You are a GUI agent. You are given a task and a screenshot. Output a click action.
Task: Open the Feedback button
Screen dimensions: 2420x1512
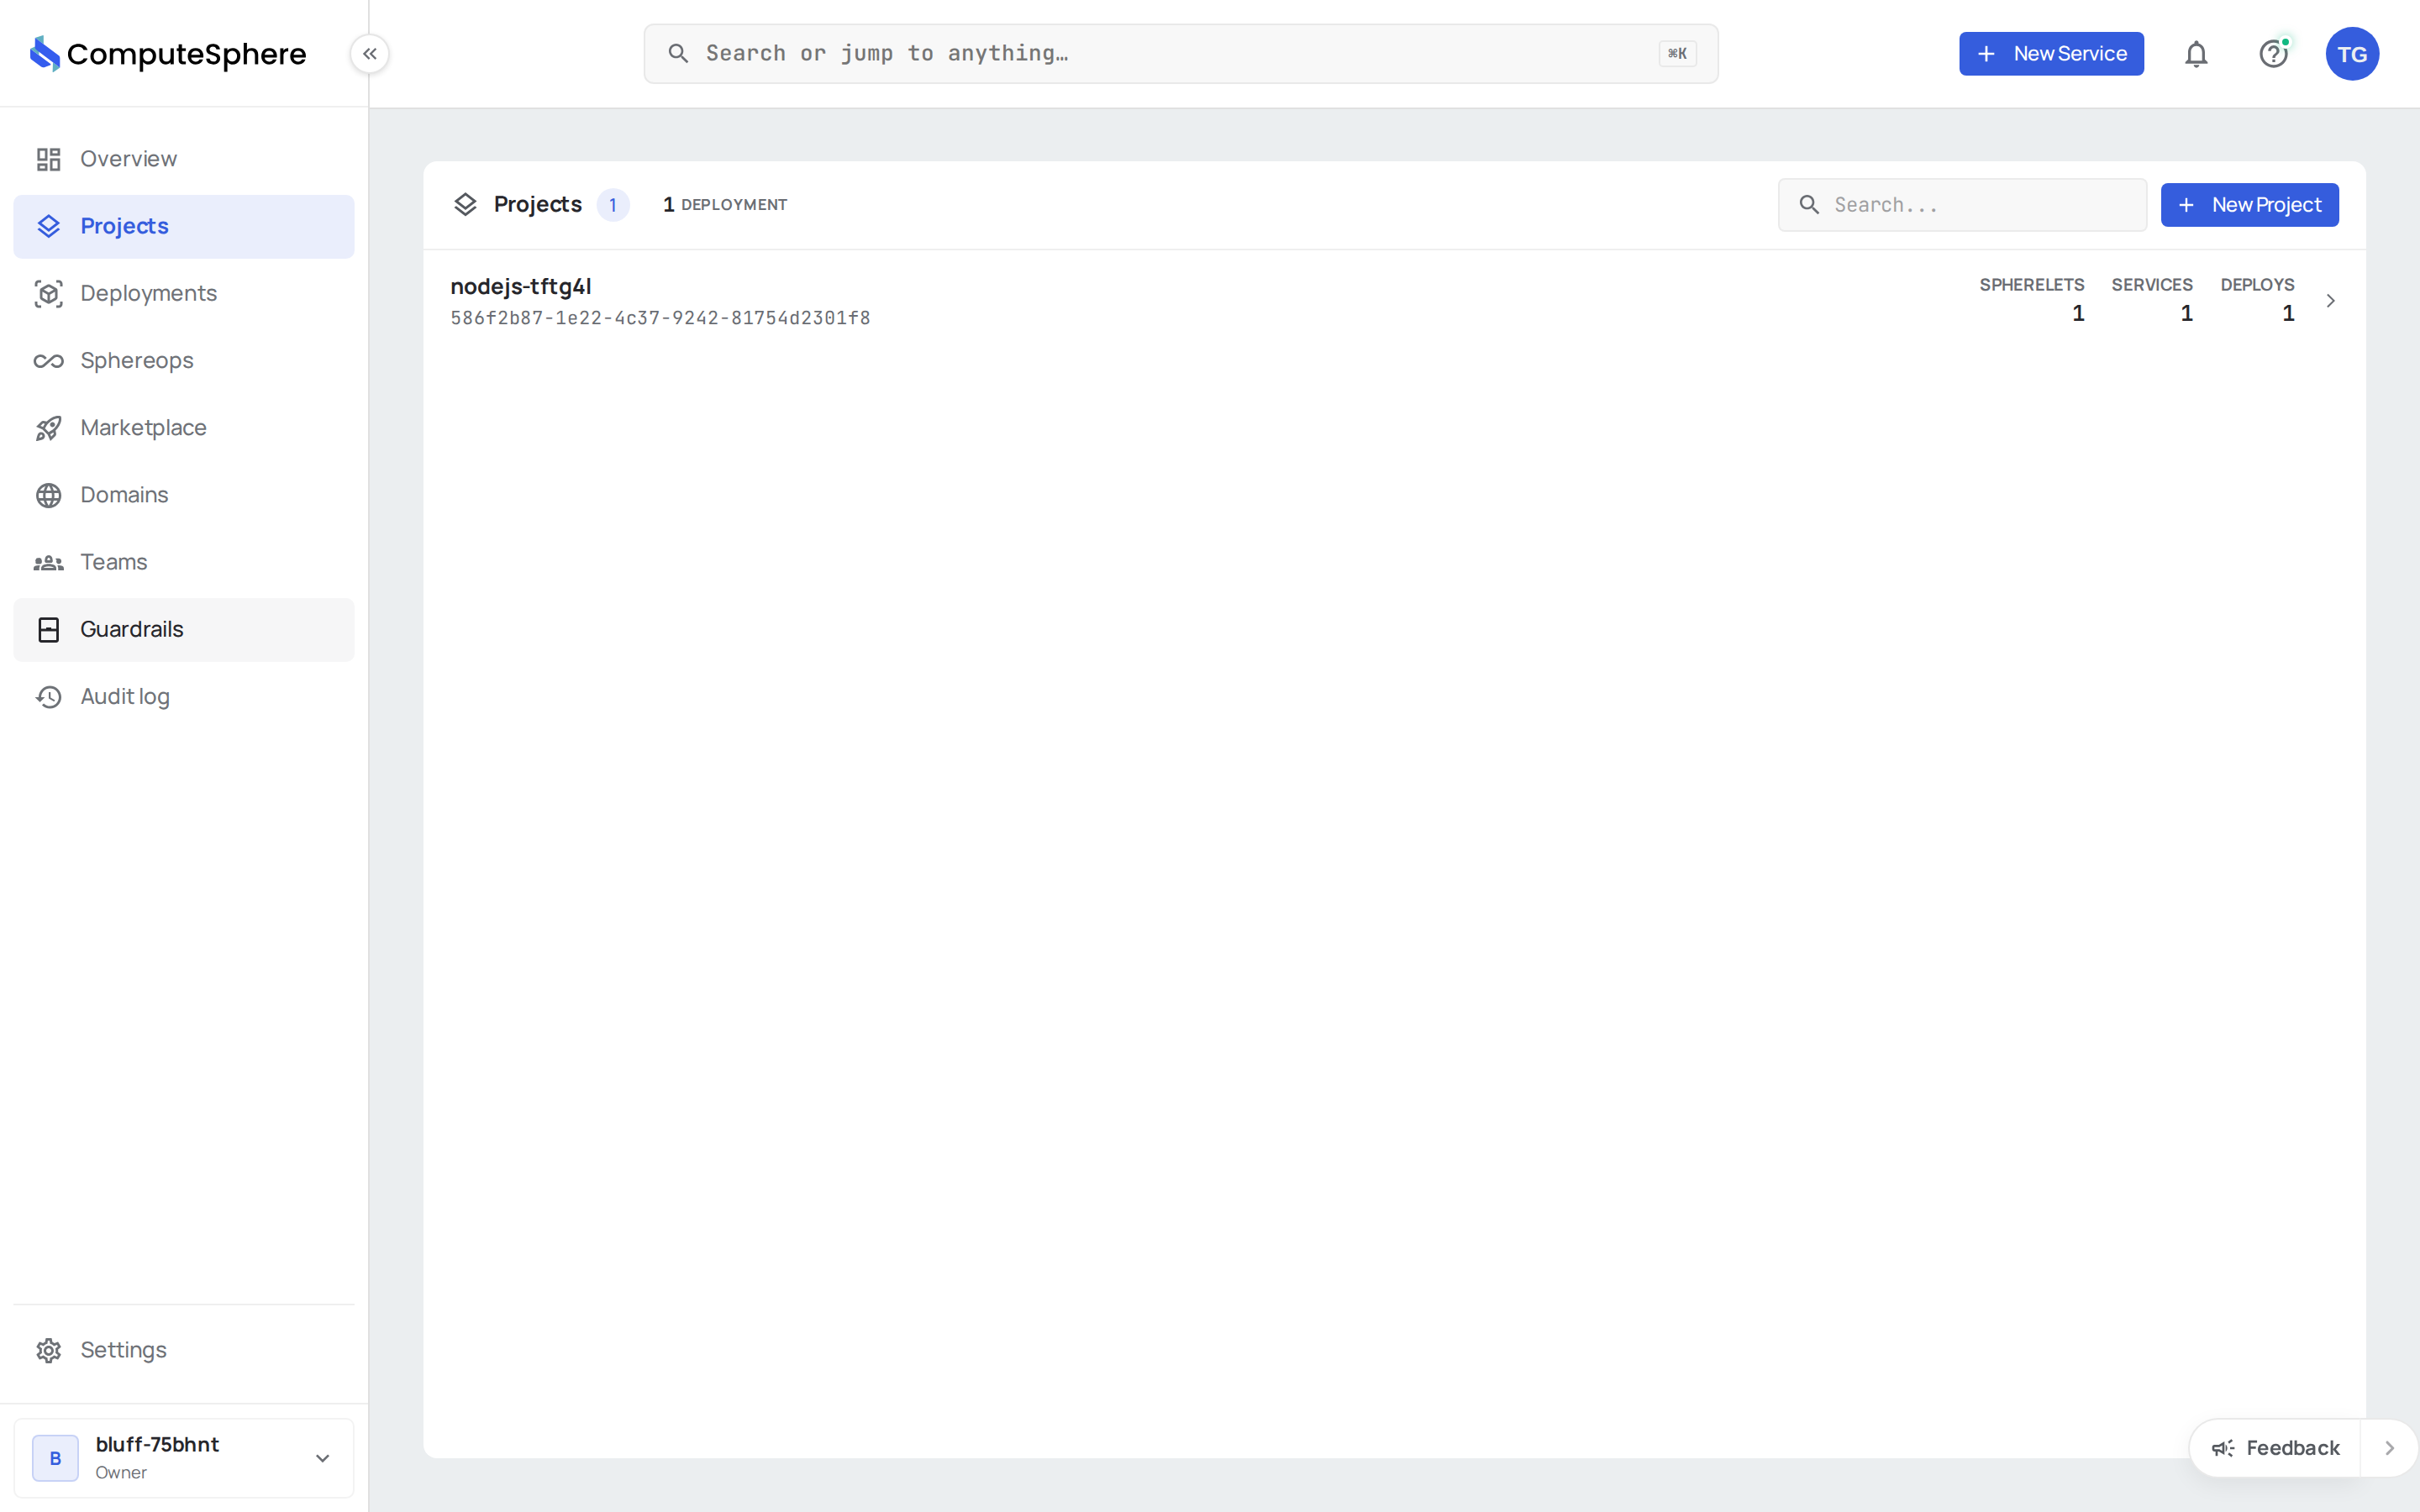pos(2275,1448)
